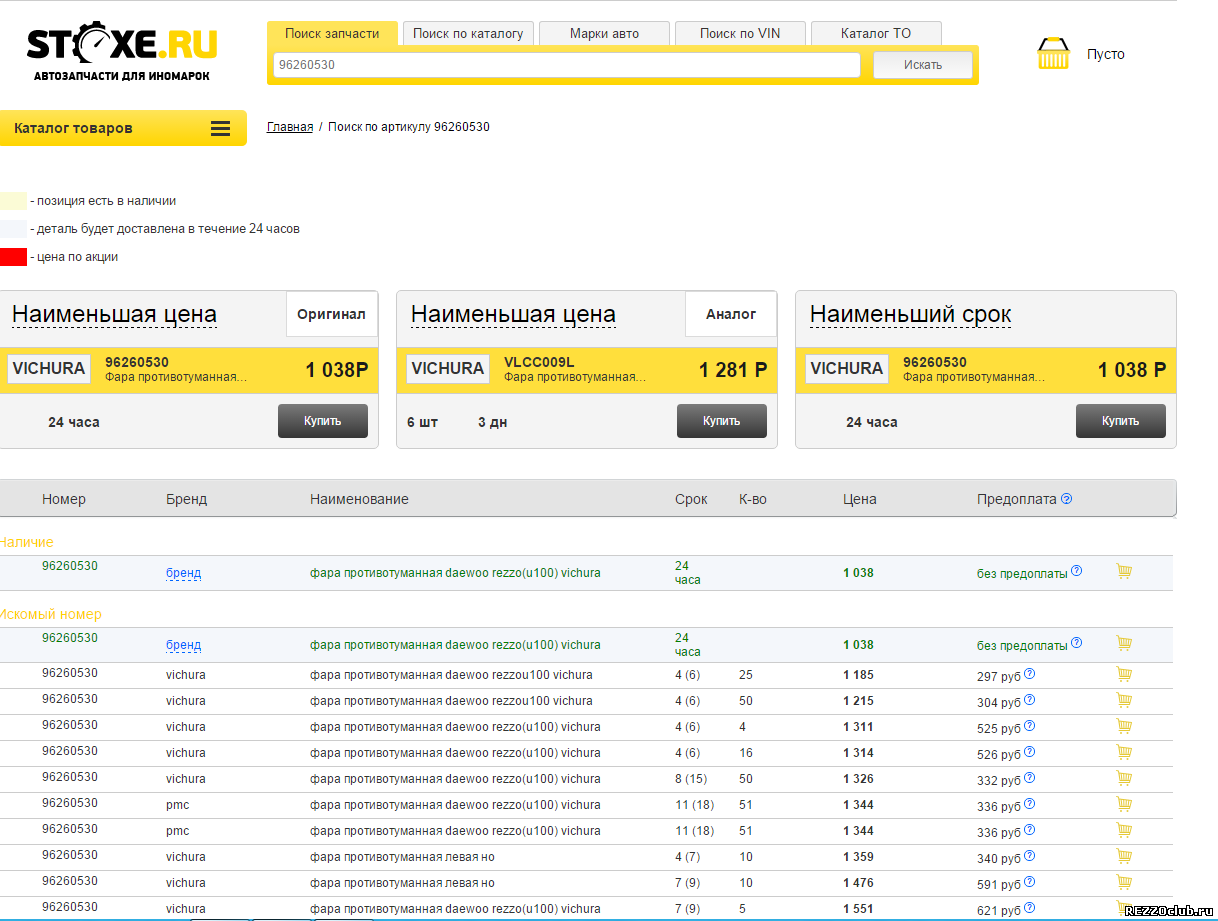
Task: Click the Stoxe.ru logo
Action: (x=121, y=52)
